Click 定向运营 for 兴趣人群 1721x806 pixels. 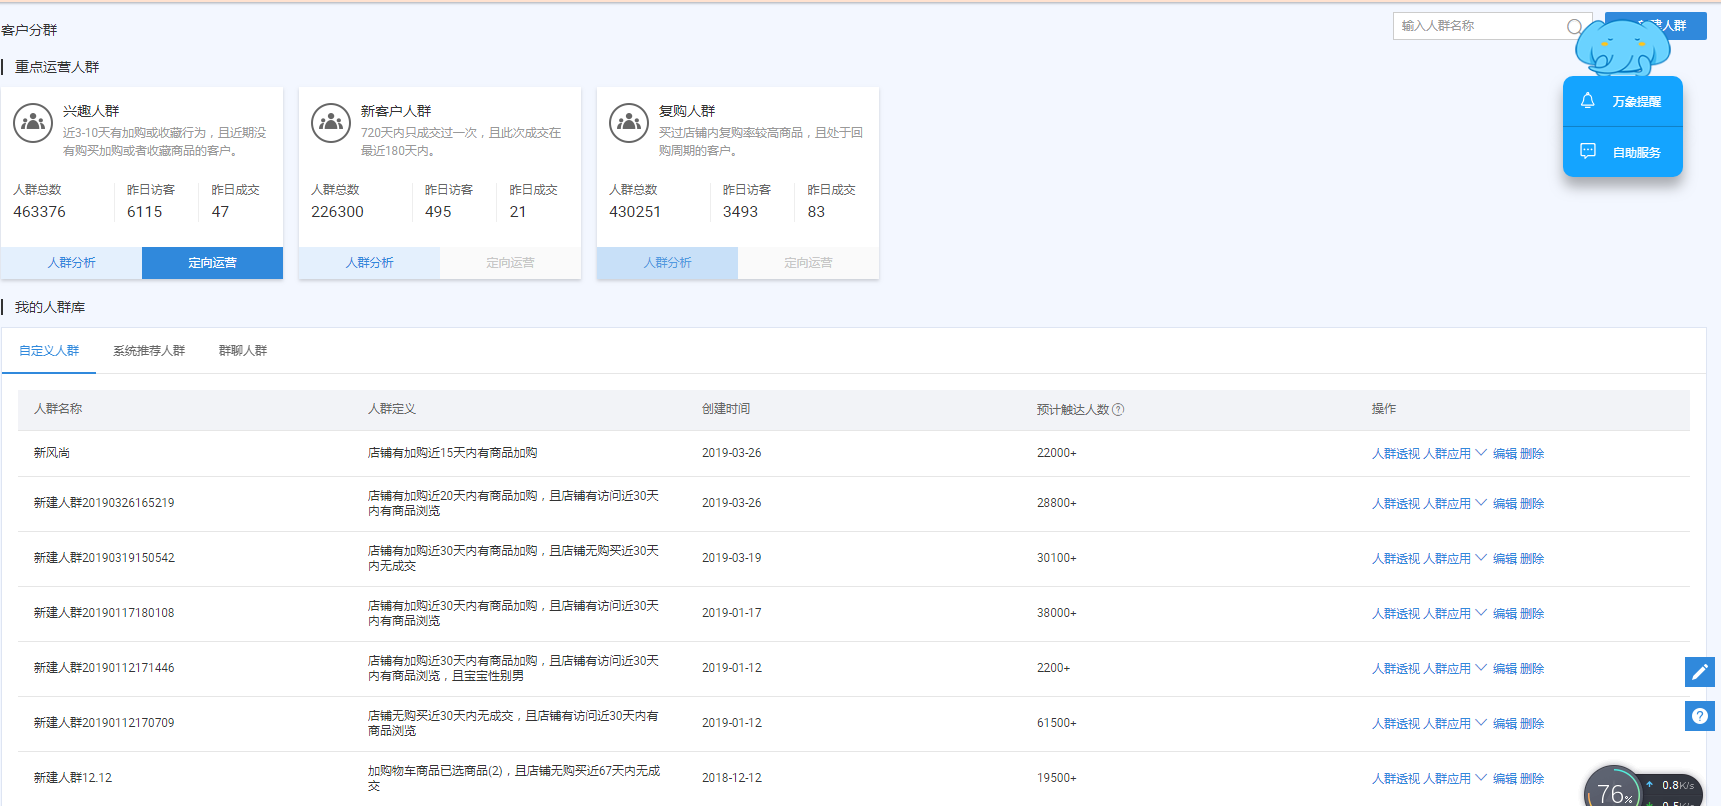(212, 263)
